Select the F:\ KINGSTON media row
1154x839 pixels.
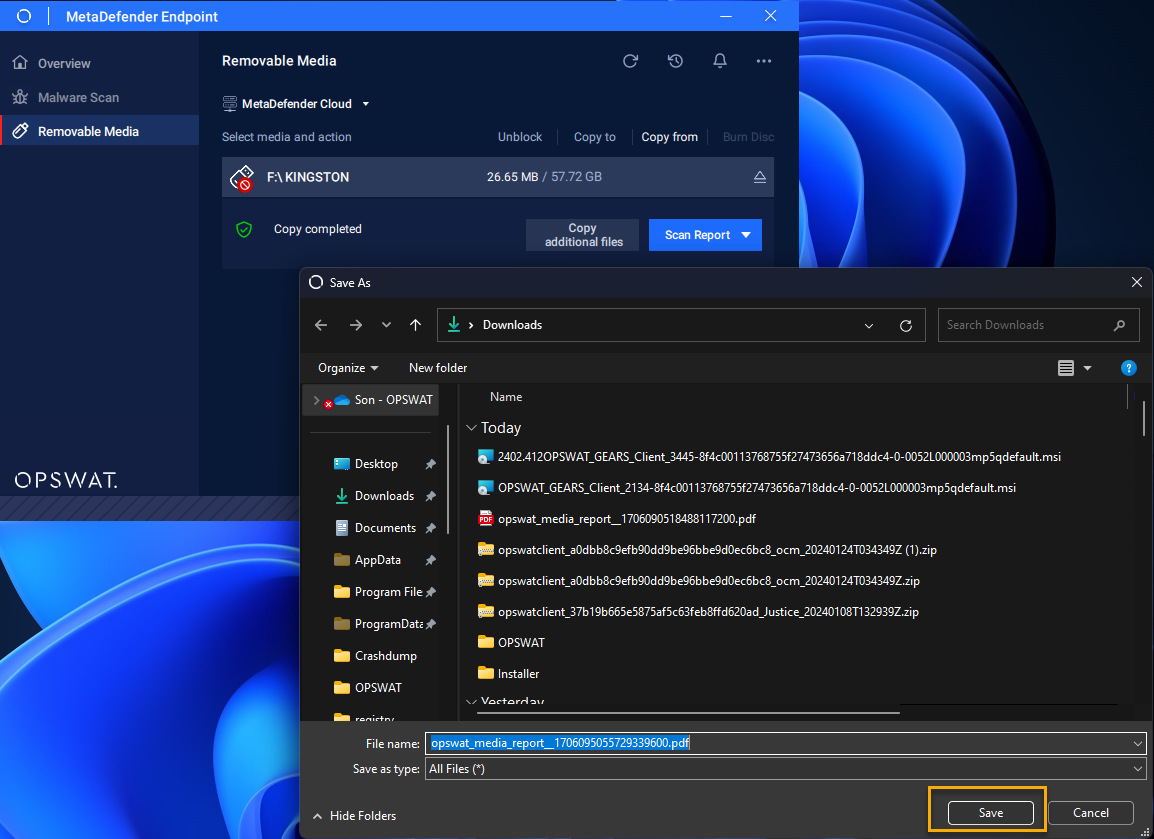pos(498,177)
